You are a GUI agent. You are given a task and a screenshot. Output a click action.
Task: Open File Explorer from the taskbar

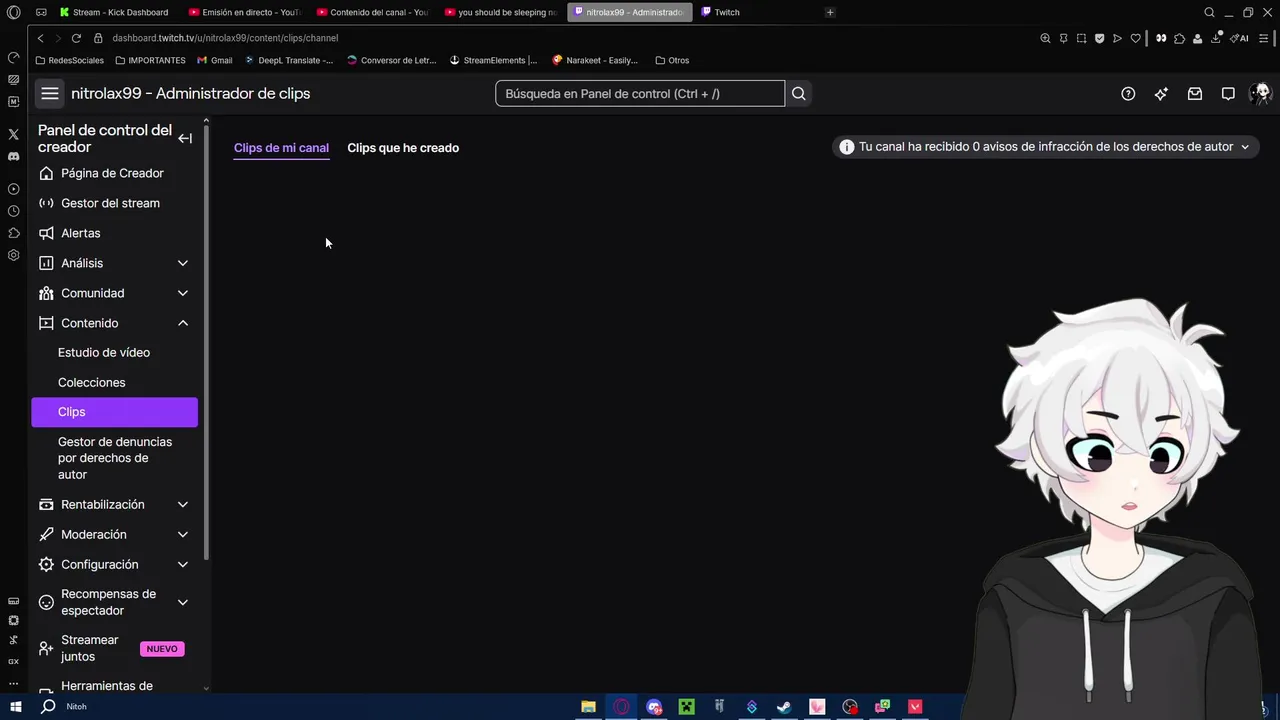point(588,706)
